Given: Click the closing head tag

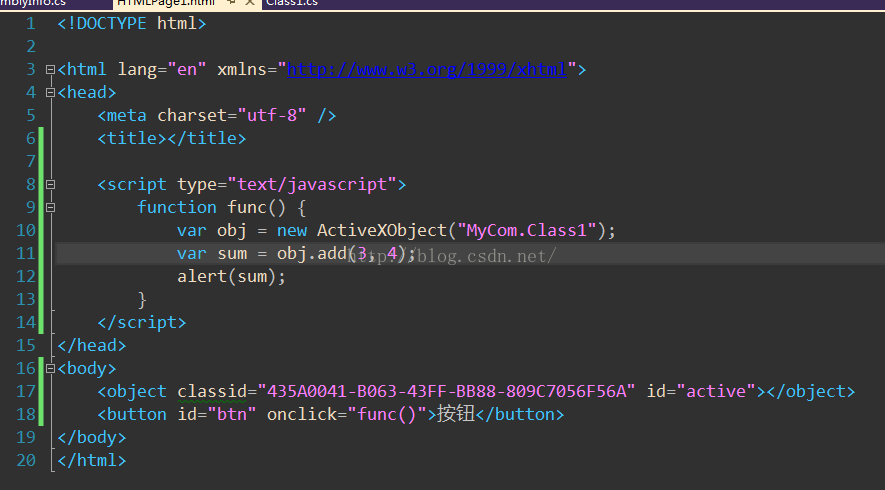Looking at the screenshot, I should (92, 345).
